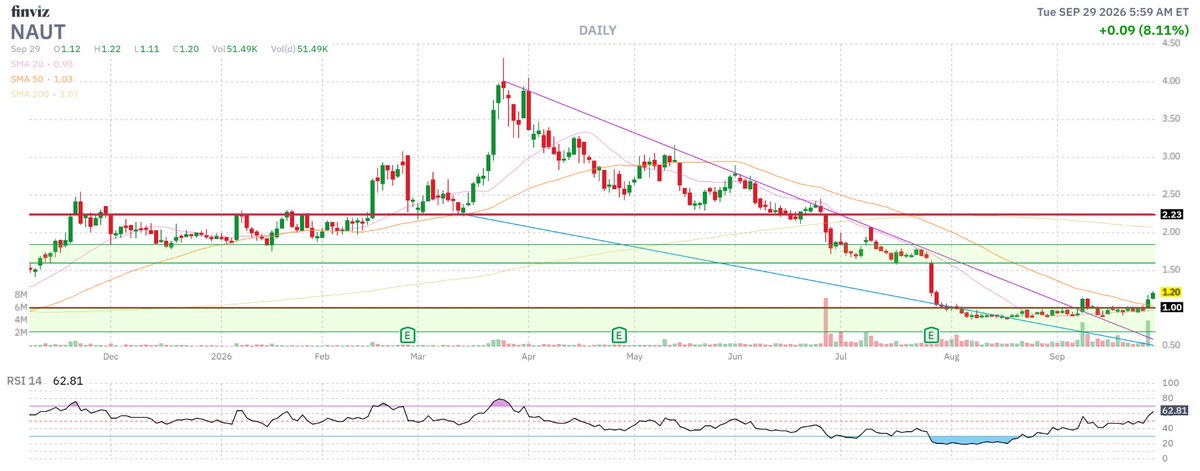
Task: Click the earnings E marker near August
Action: coord(932,333)
